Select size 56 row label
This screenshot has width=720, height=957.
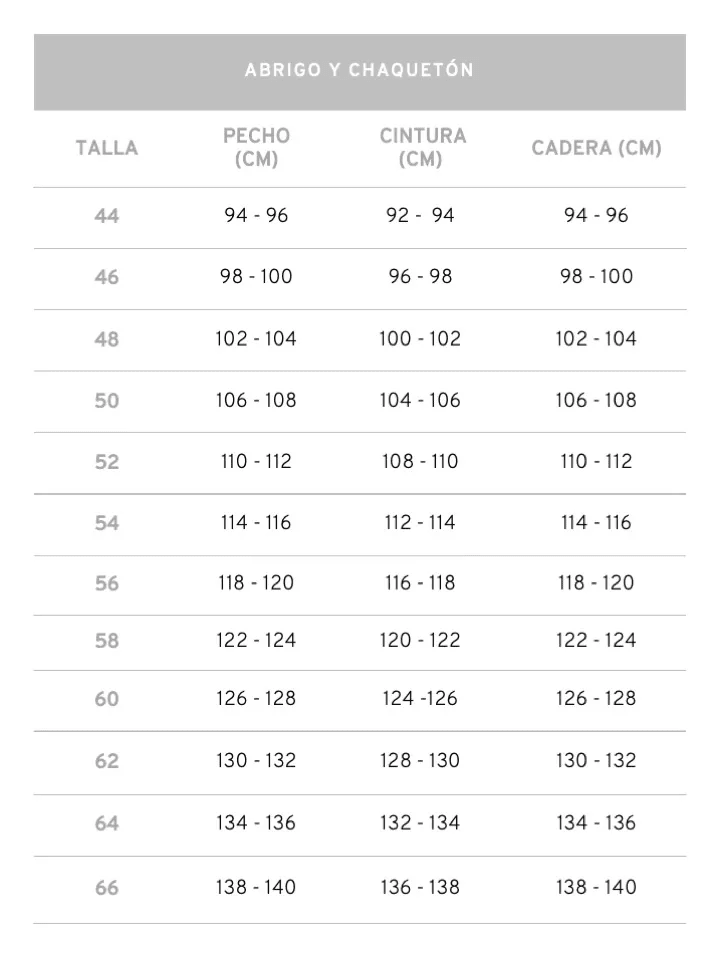[x=106, y=584]
